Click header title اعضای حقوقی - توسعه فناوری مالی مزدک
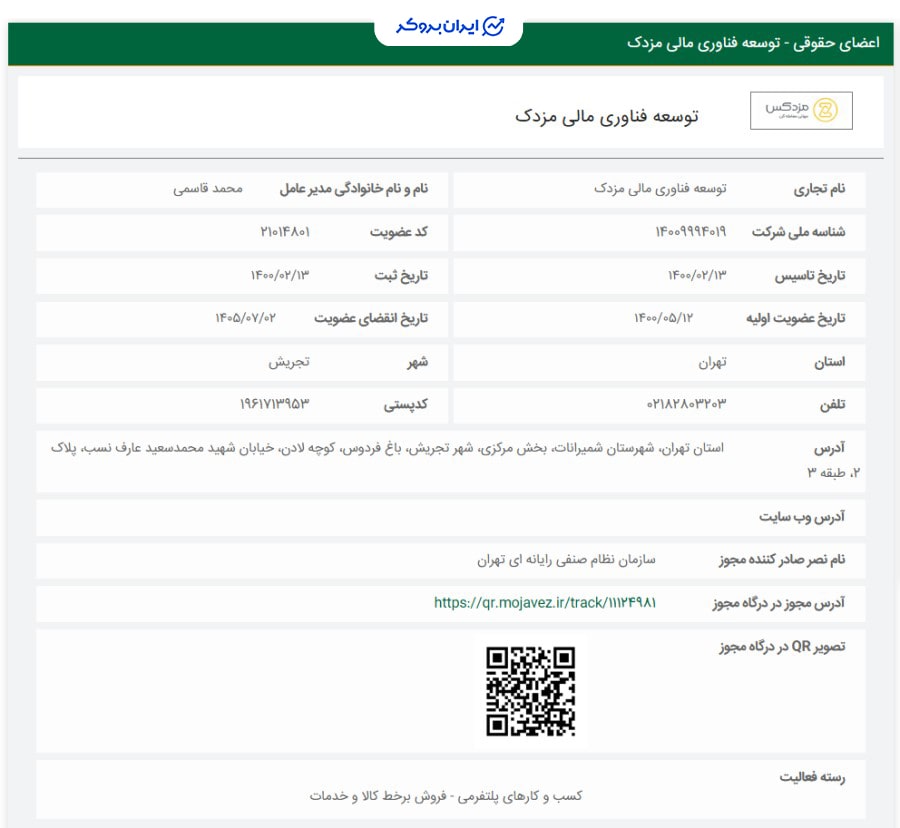 [753, 43]
